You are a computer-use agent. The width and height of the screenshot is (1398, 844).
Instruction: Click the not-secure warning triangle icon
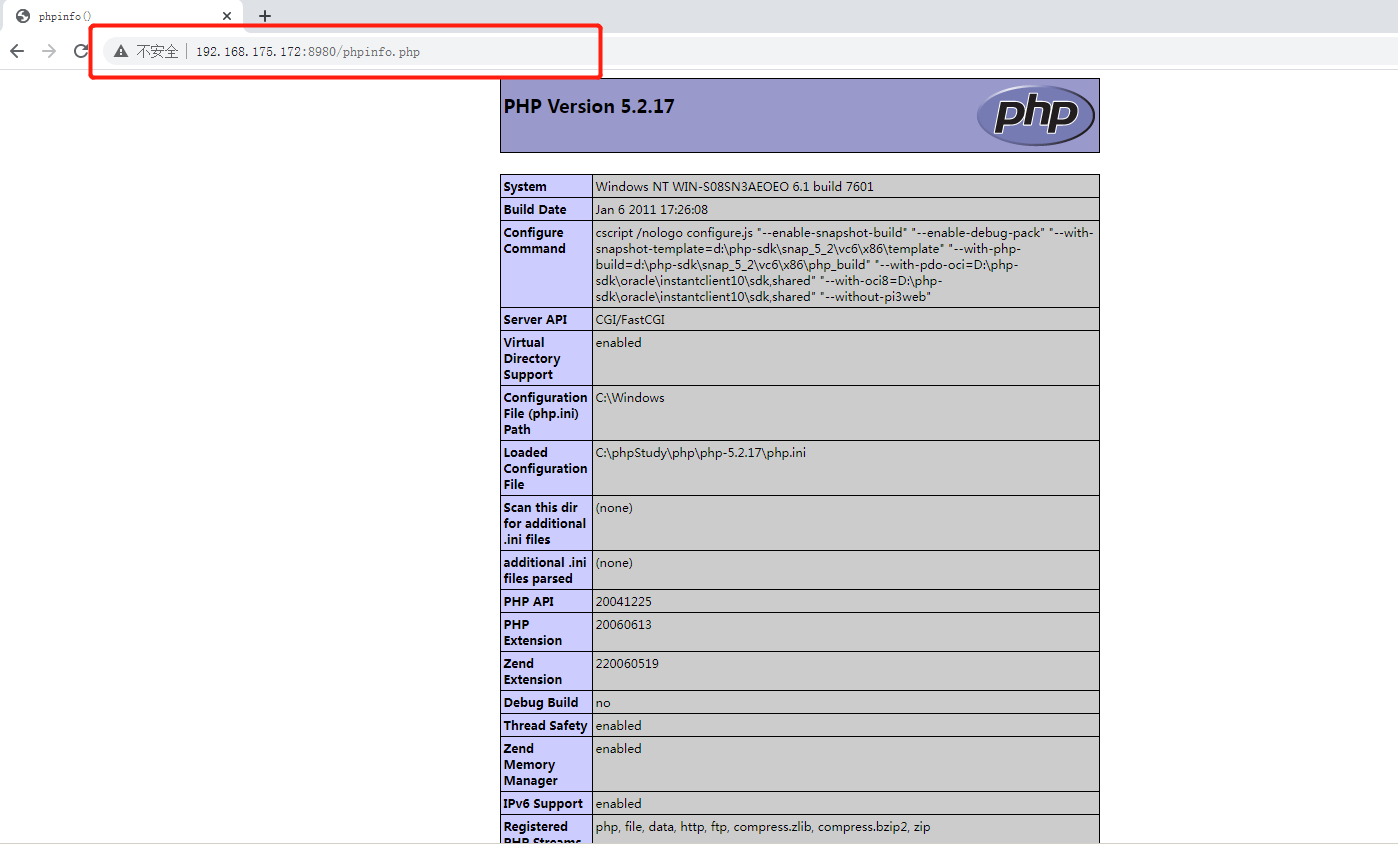point(121,51)
